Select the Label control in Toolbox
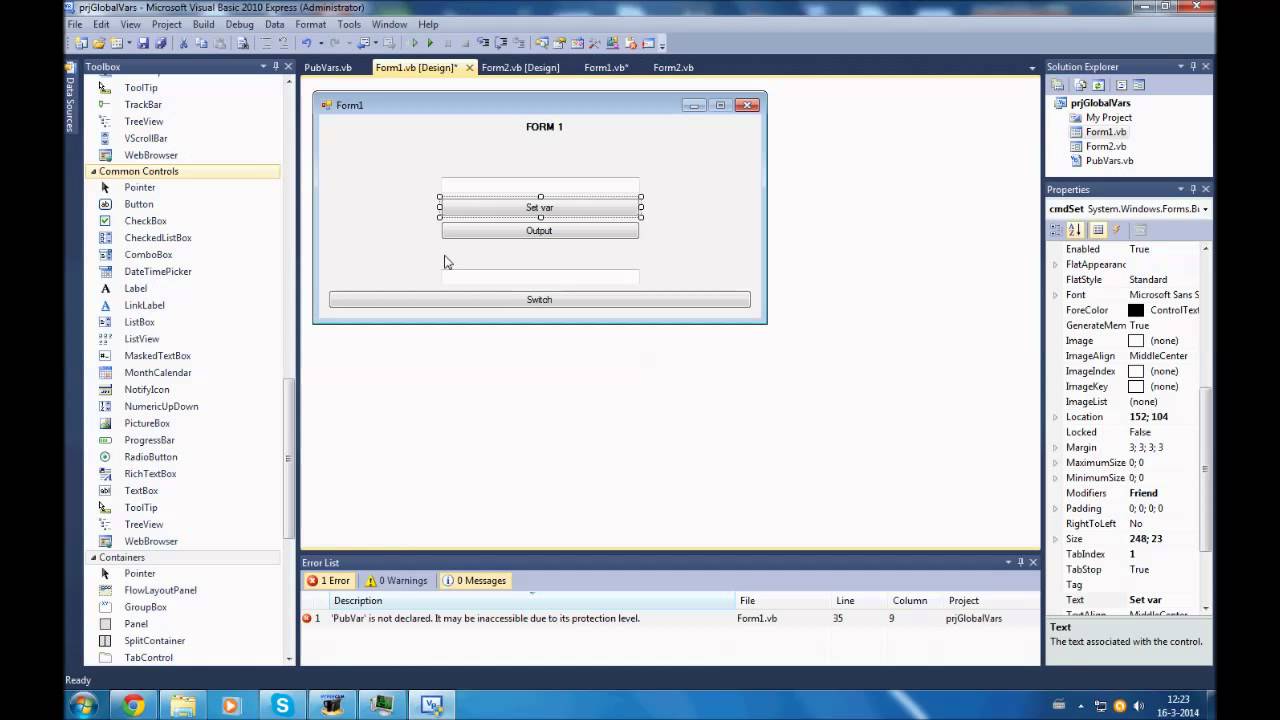The image size is (1280, 720). tap(136, 288)
